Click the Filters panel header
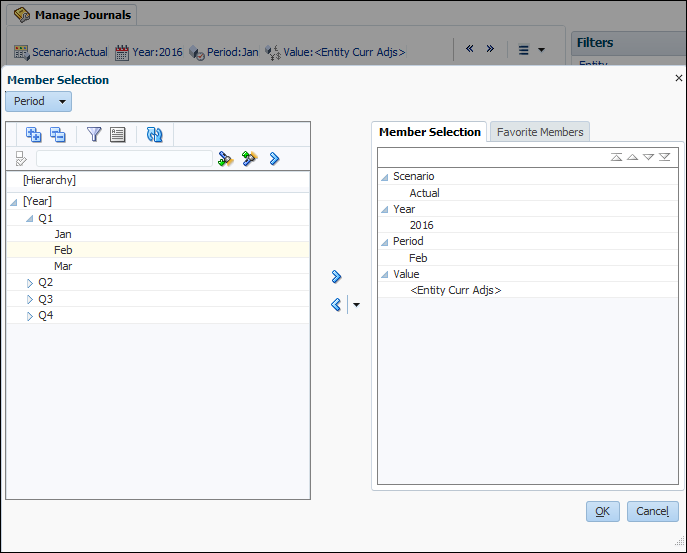Screen dimensions: 687x553 click(x=629, y=43)
